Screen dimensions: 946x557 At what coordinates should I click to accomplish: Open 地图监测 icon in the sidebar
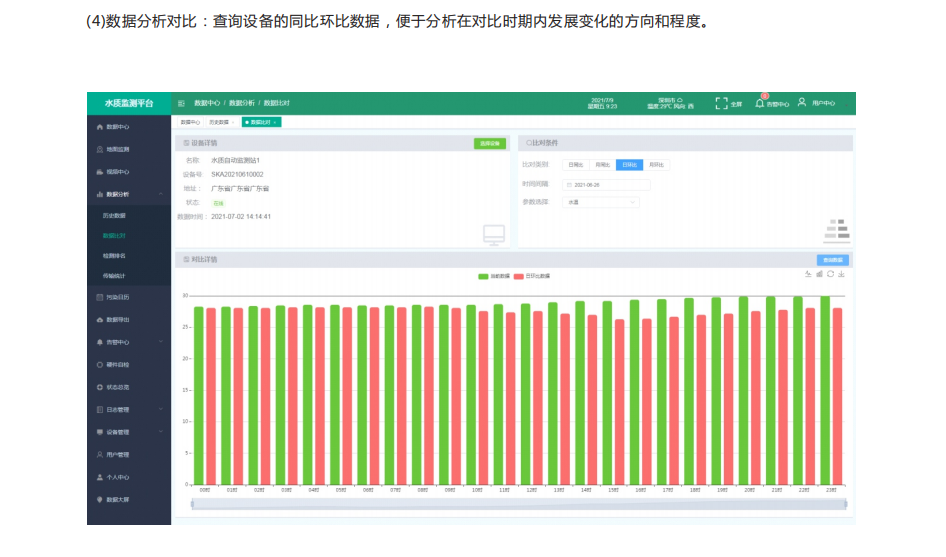(x=100, y=150)
